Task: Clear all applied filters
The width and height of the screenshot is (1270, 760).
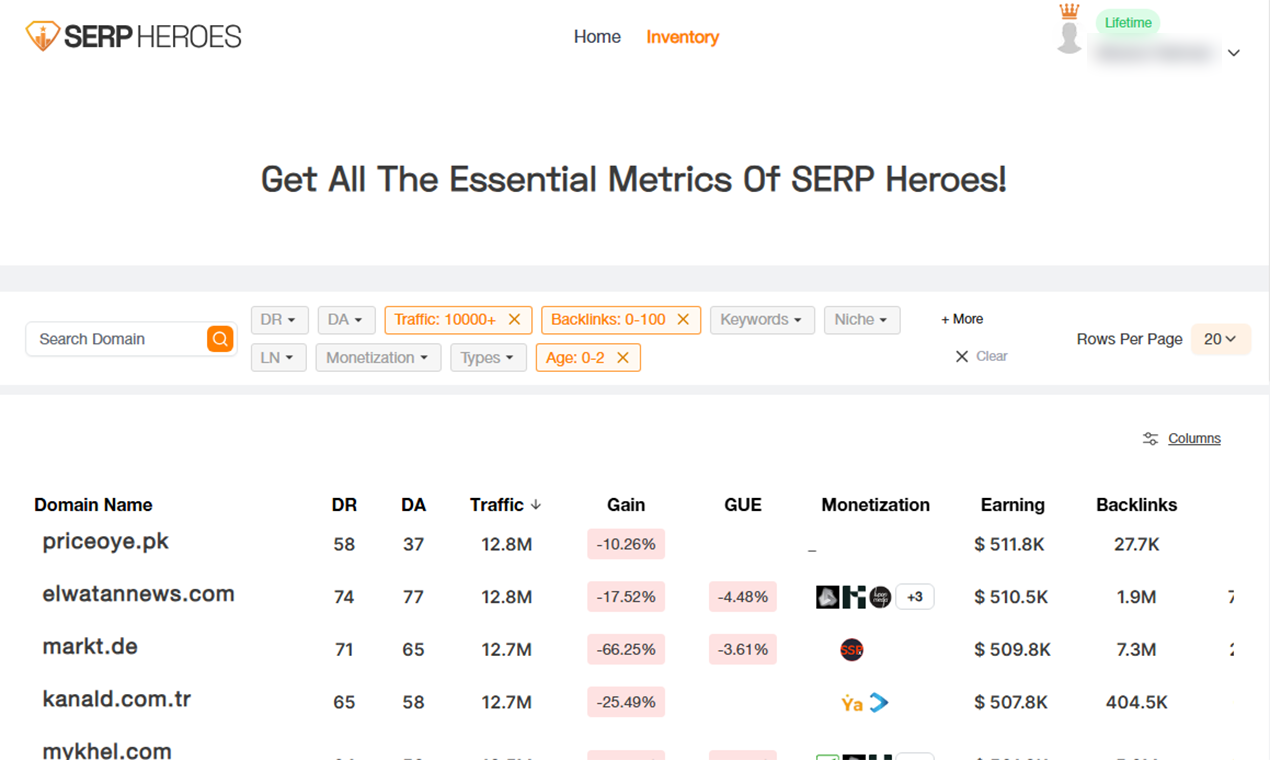Action: (x=981, y=356)
